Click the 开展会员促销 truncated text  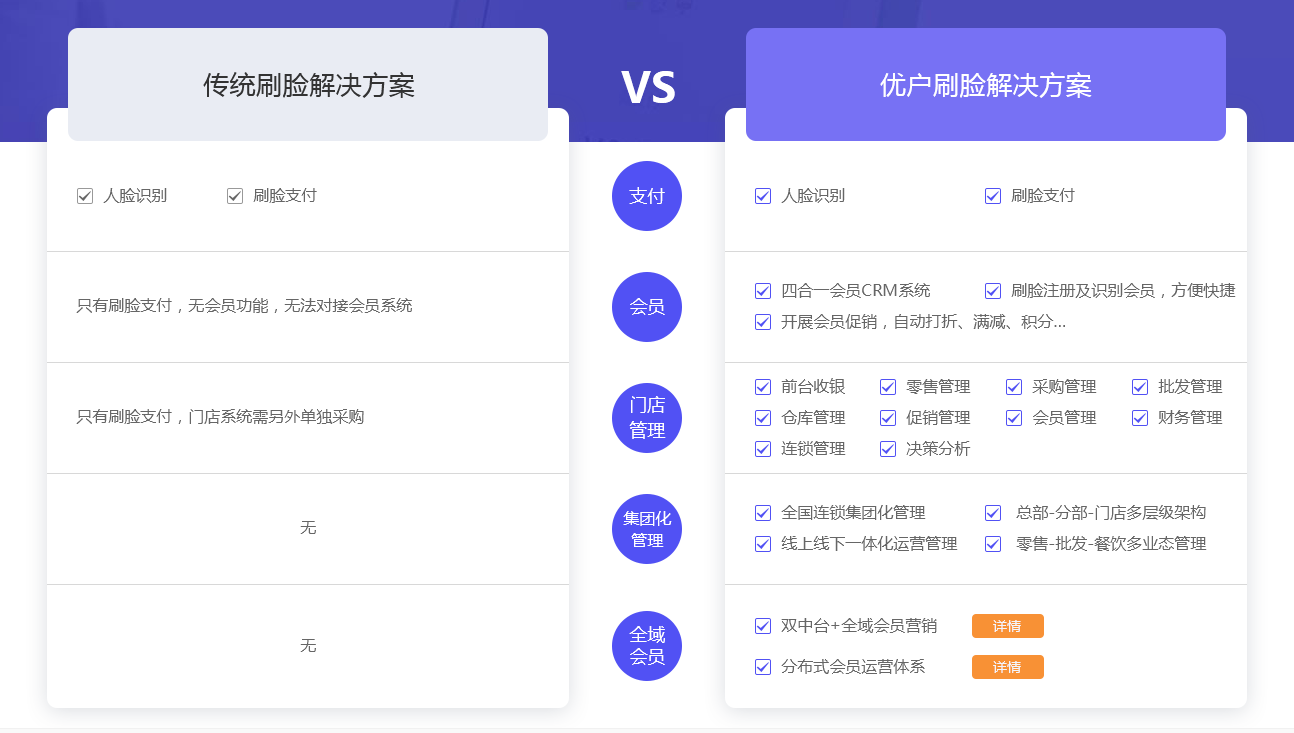pos(923,322)
